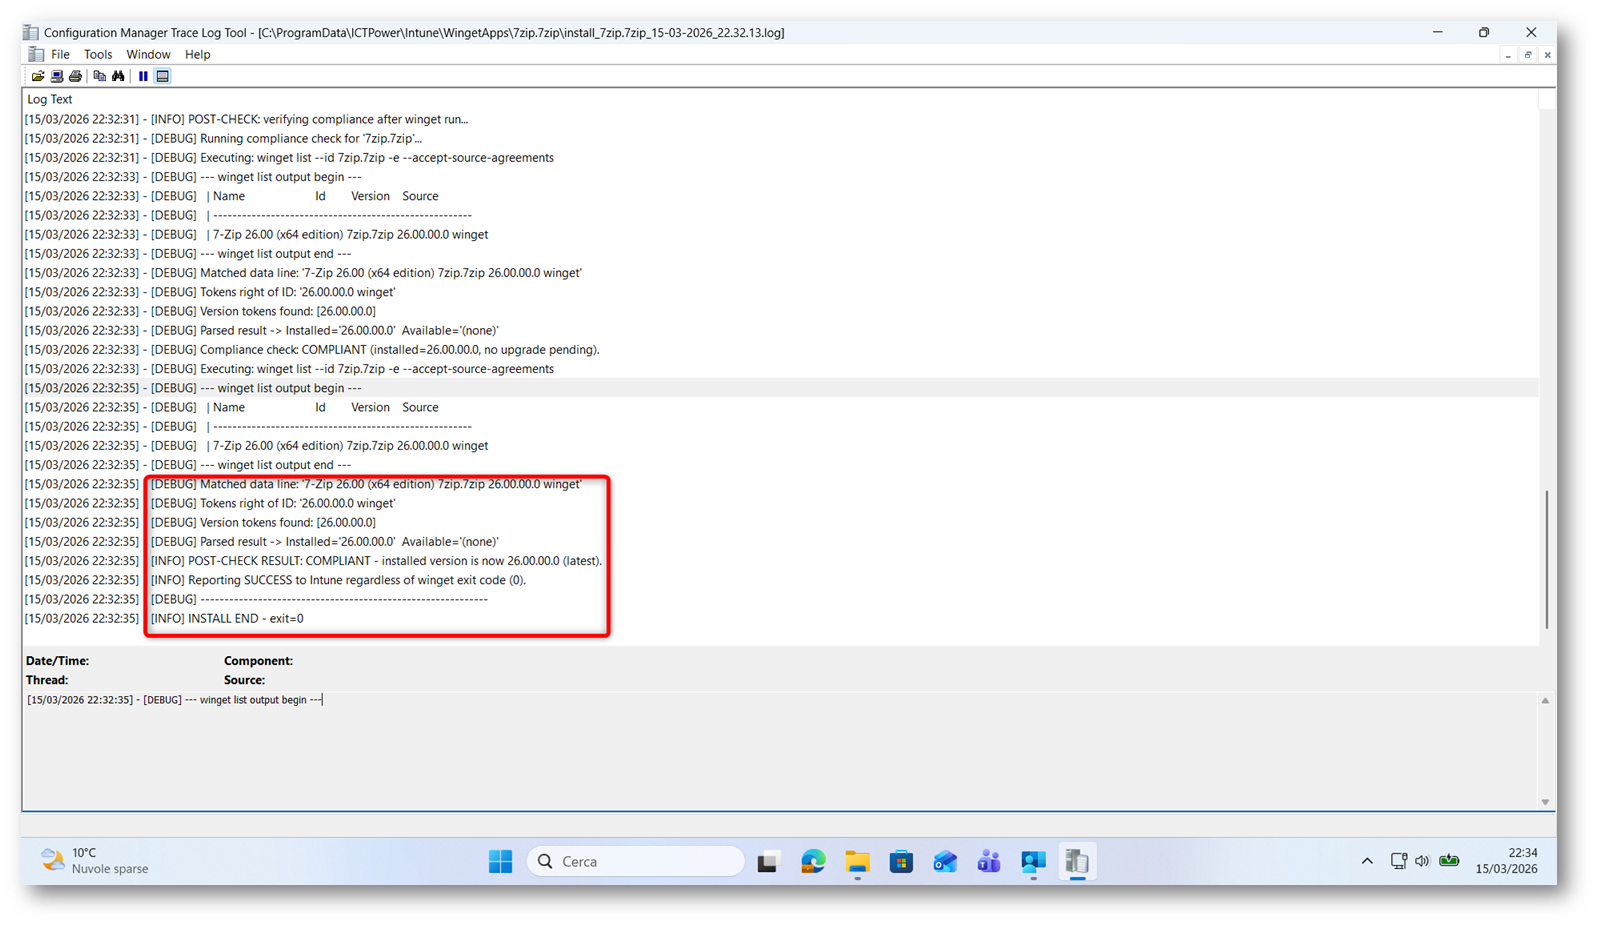Open the clock showing 22:34 15/03/2026

(1507, 861)
